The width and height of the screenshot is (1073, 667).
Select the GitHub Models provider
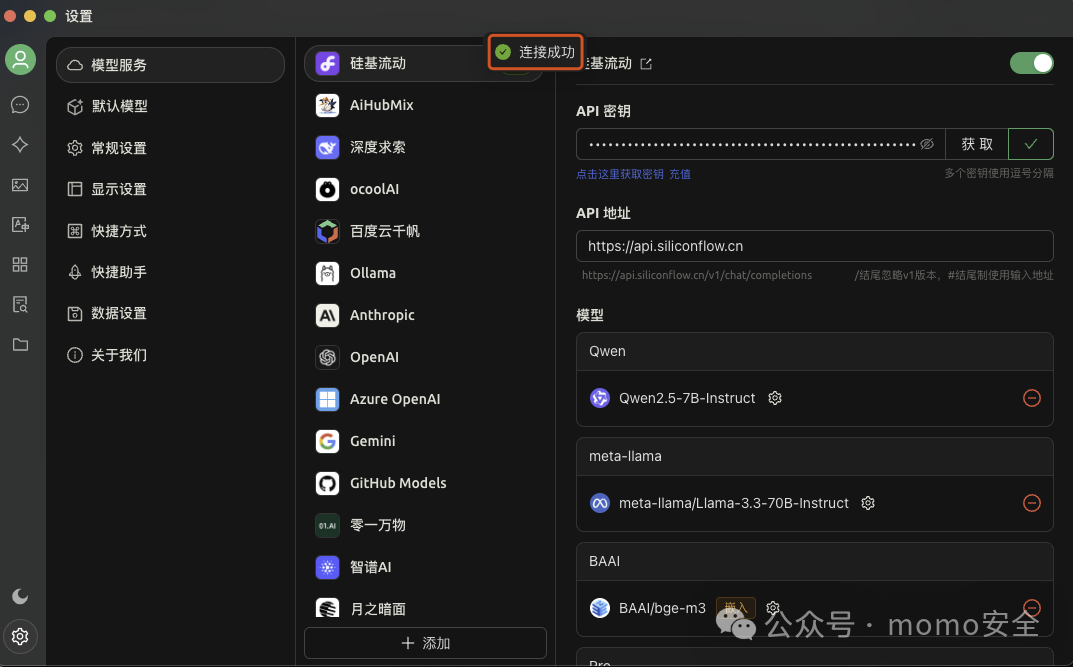pyautogui.click(x=425, y=483)
